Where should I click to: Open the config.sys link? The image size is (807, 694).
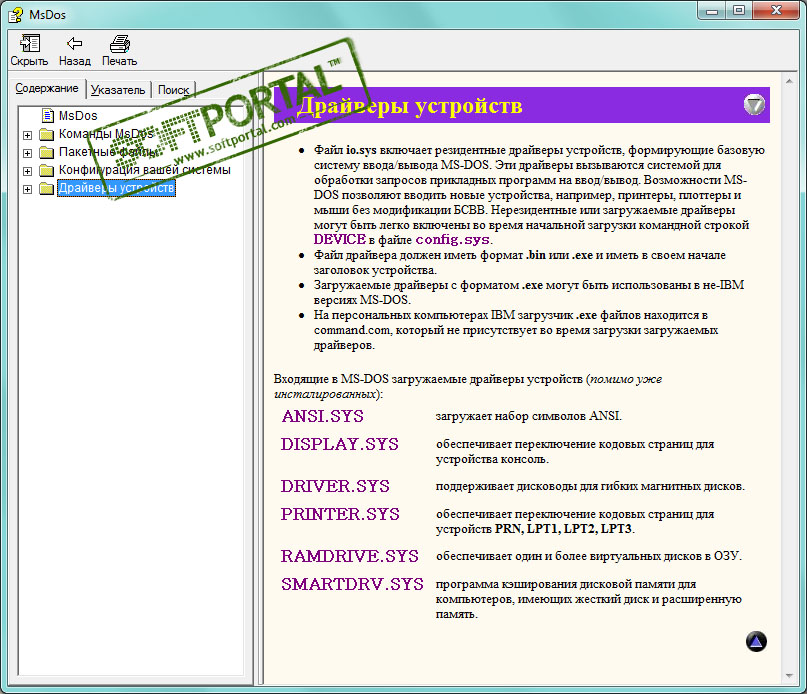point(452,240)
